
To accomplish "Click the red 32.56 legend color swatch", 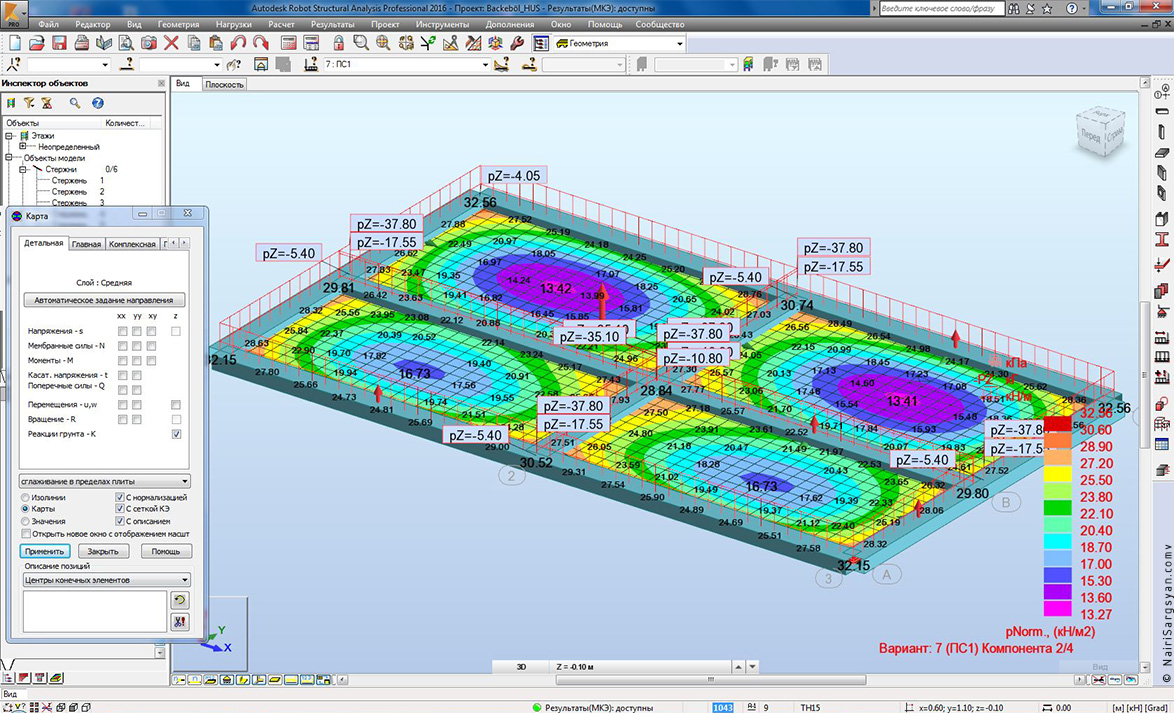I will [x=1057, y=422].
